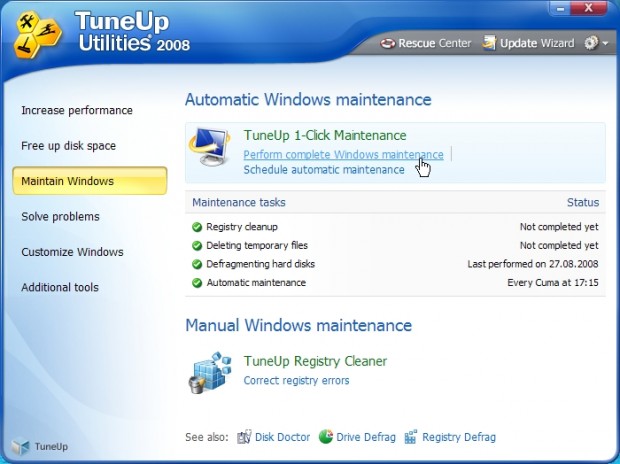620x464 pixels.
Task: Click the TuneUp 1-Click Maintenance monitor icon
Action: [209, 147]
